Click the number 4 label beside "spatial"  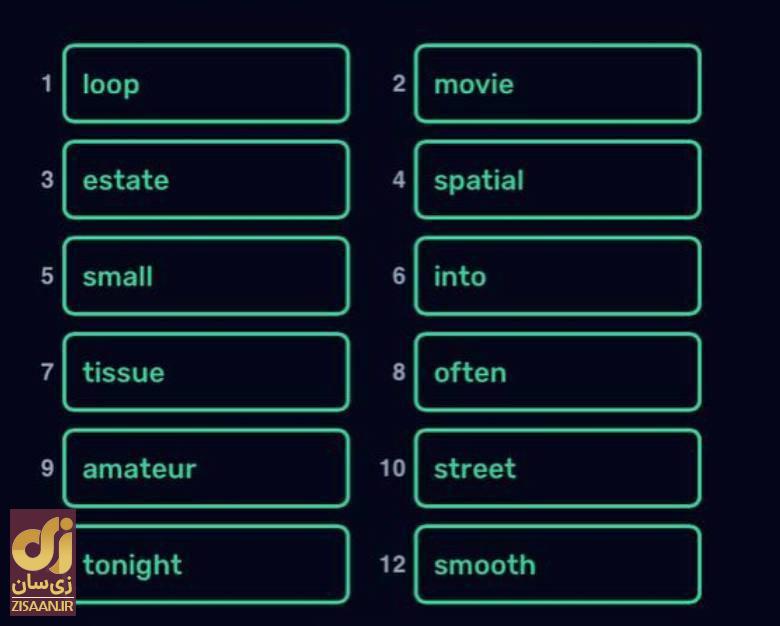click(x=399, y=180)
